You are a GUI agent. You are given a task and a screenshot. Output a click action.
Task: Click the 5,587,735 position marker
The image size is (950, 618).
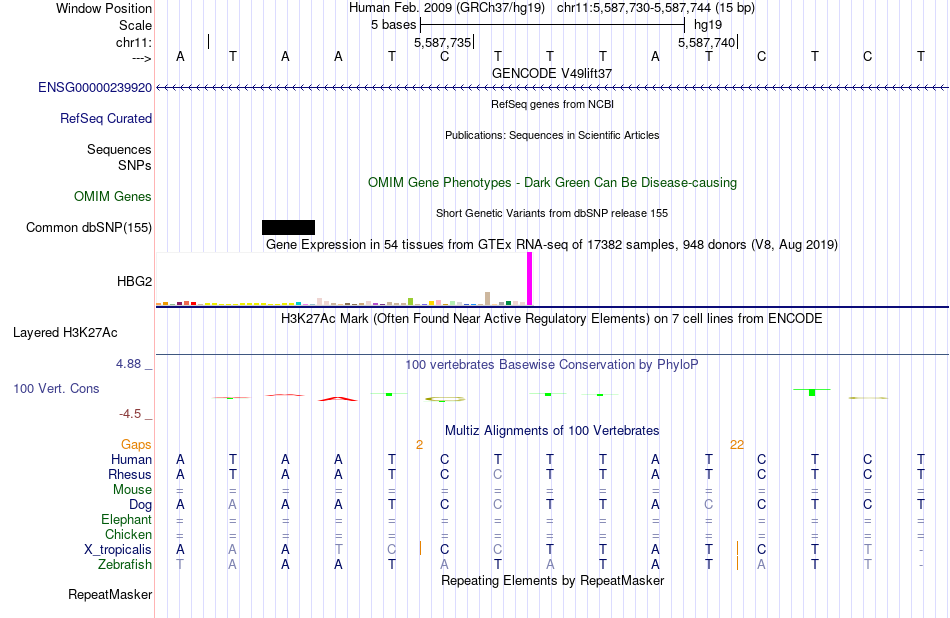[x=442, y=42]
